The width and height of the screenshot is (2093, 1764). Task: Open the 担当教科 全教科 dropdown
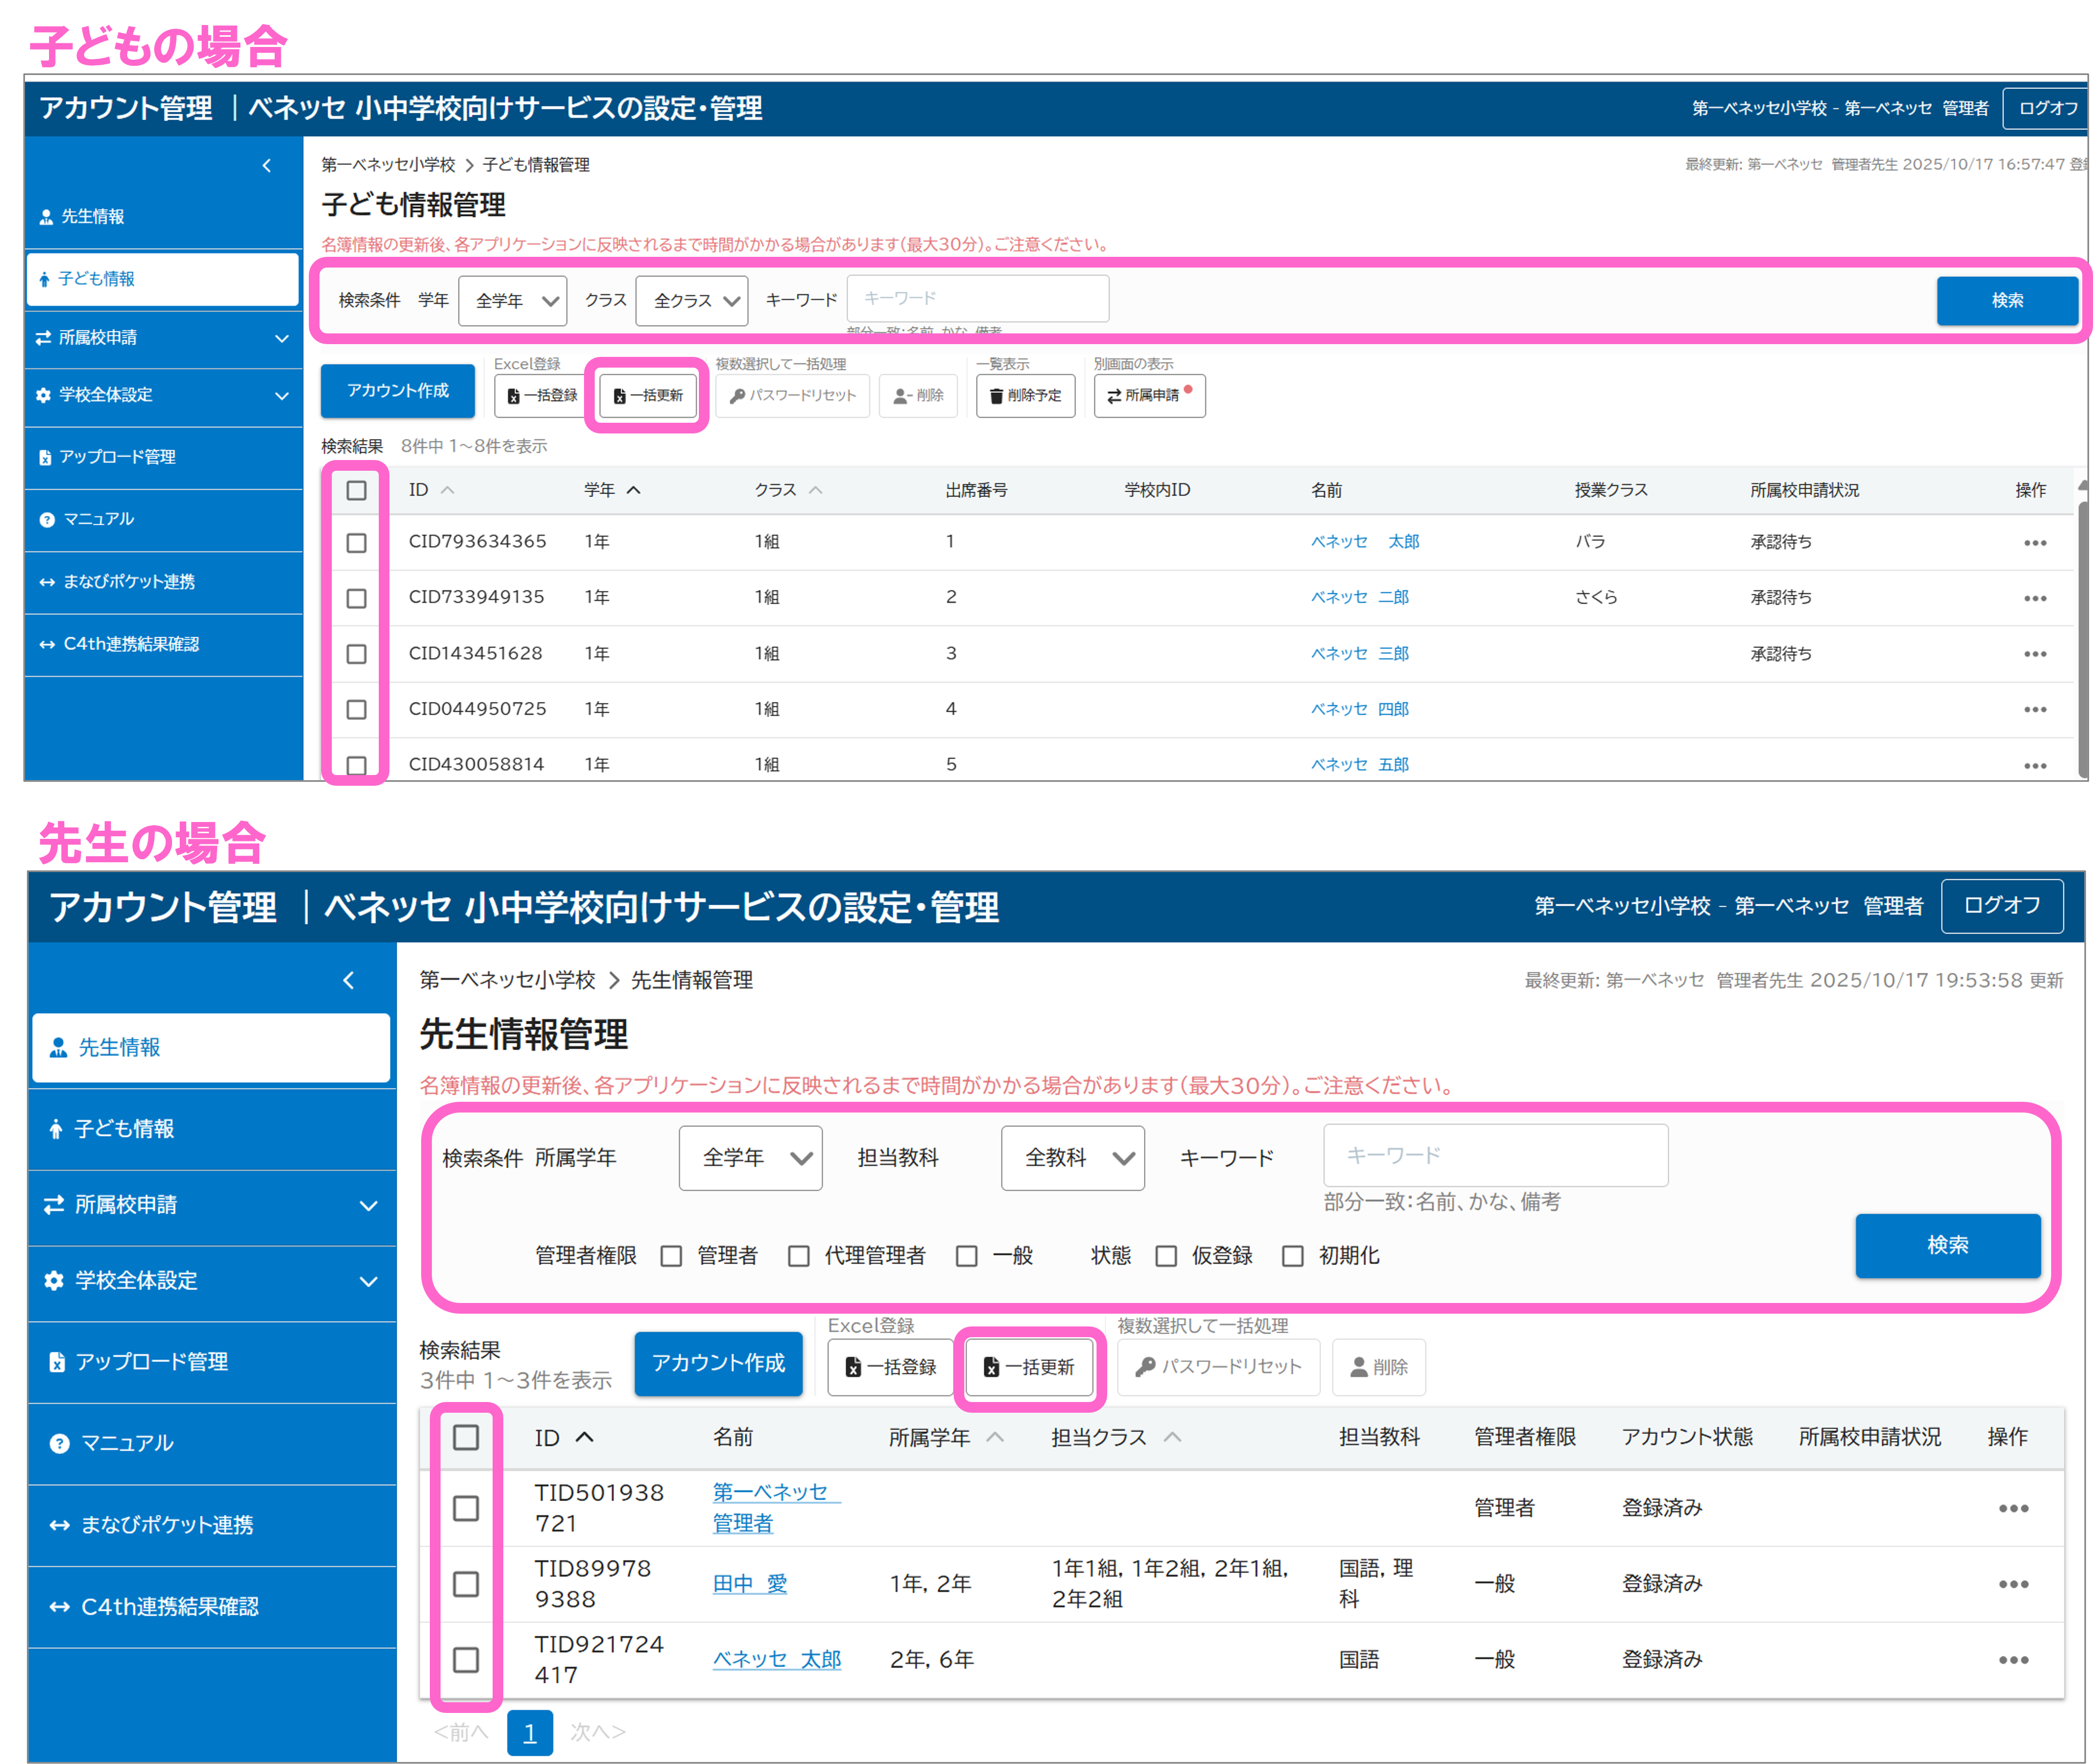tap(1072, 1158)
